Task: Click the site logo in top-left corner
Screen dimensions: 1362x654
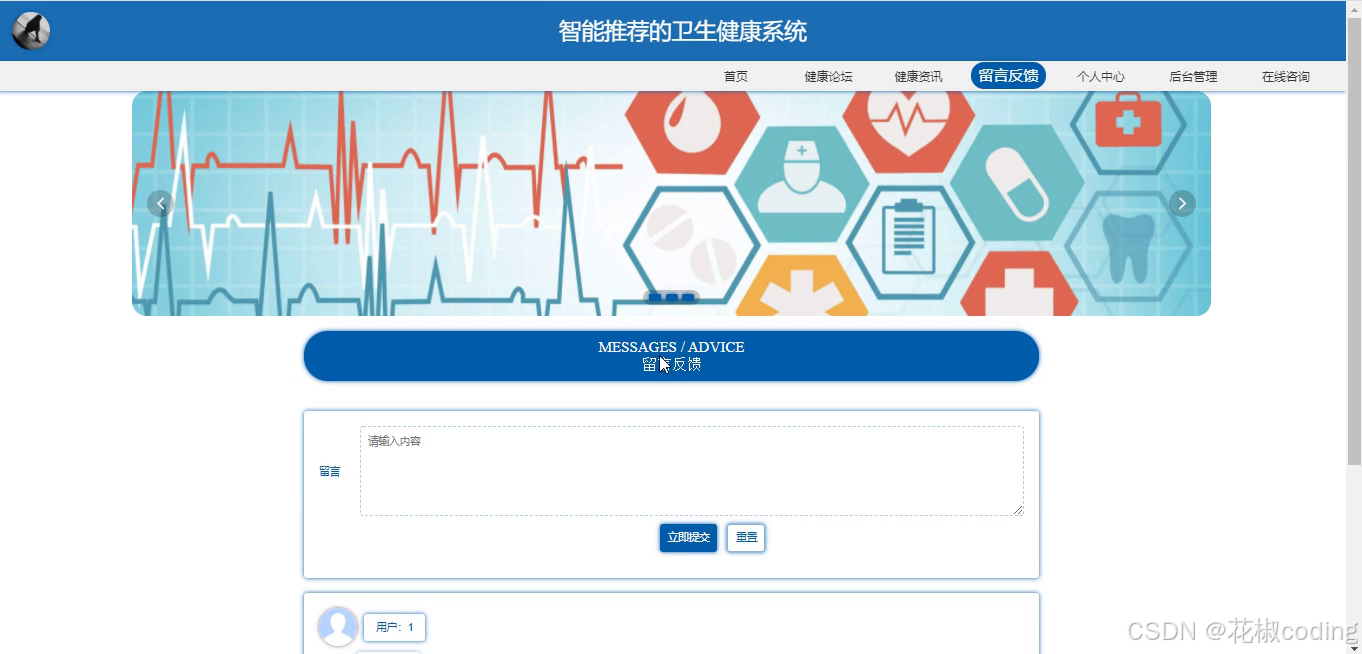Action: (29, 29)
